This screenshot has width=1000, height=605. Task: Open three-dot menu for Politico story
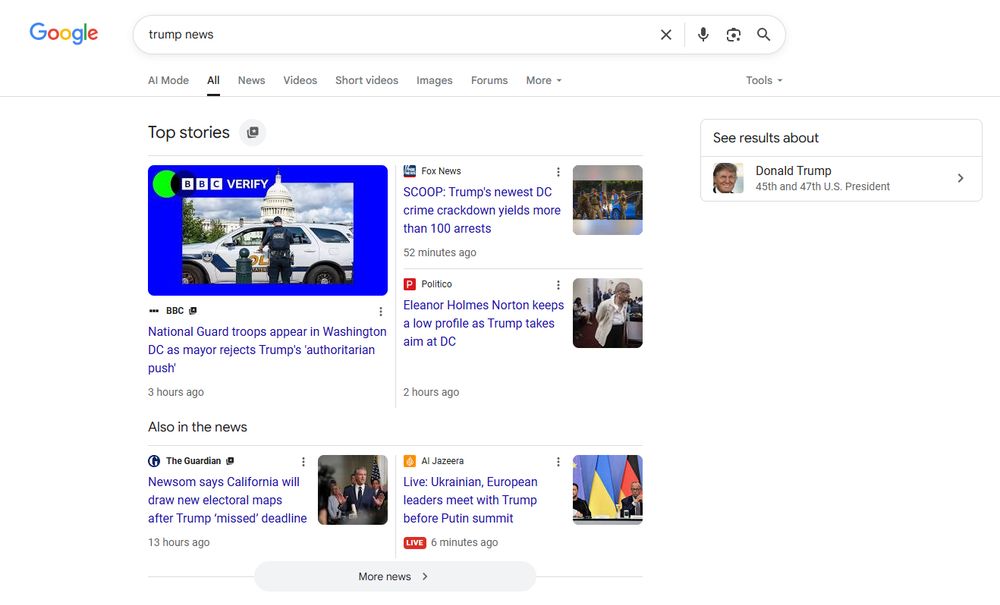(x=558, y=285)
